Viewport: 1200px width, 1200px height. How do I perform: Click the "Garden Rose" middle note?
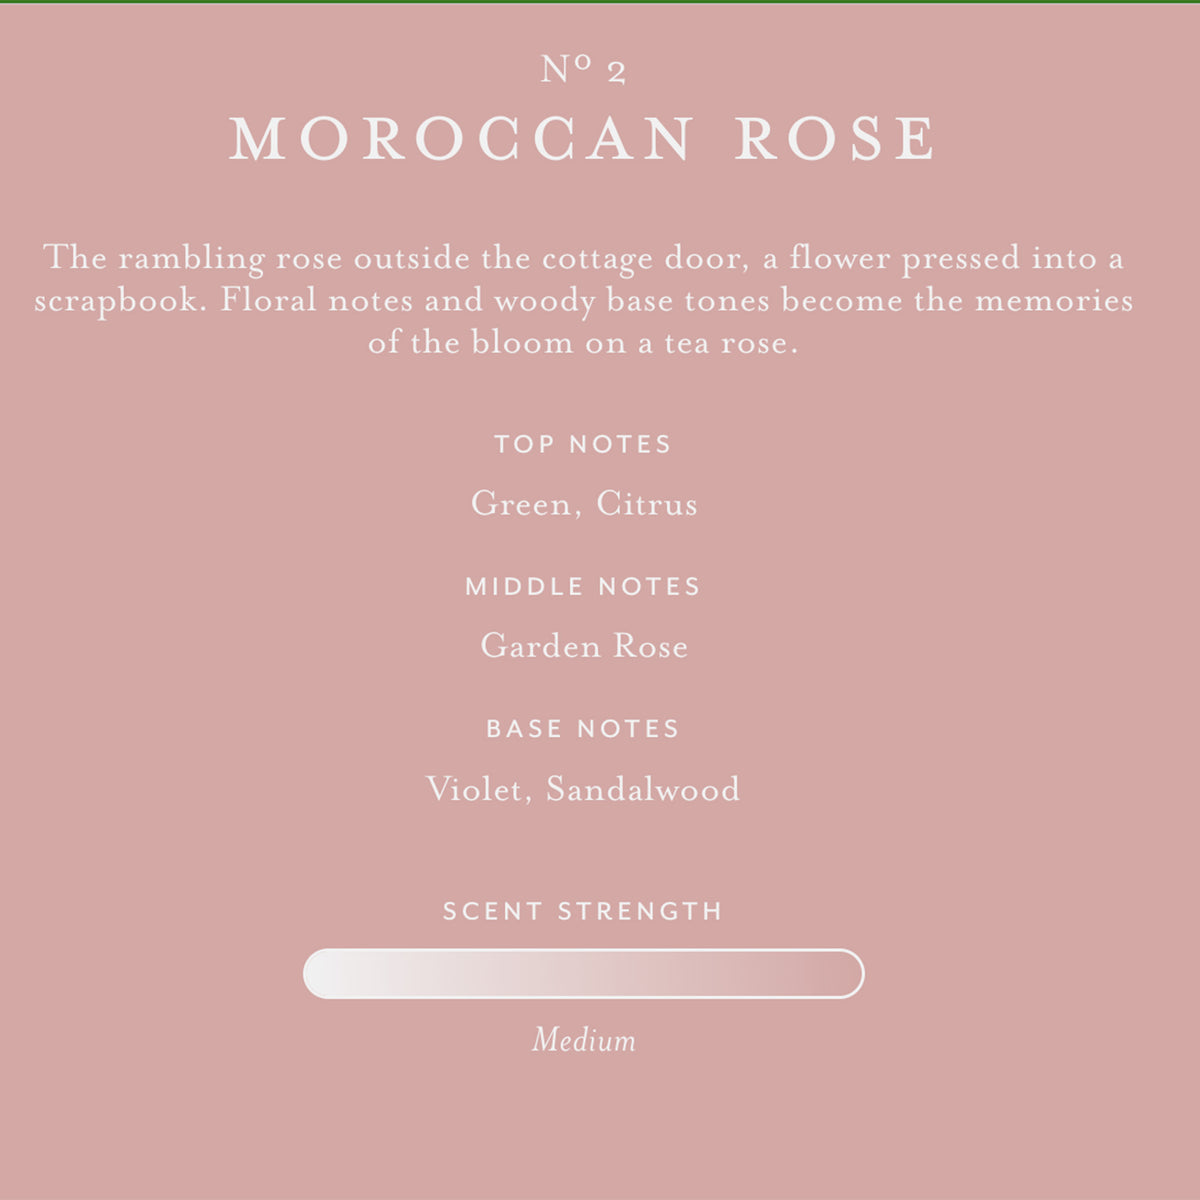(x=584, y=646)
